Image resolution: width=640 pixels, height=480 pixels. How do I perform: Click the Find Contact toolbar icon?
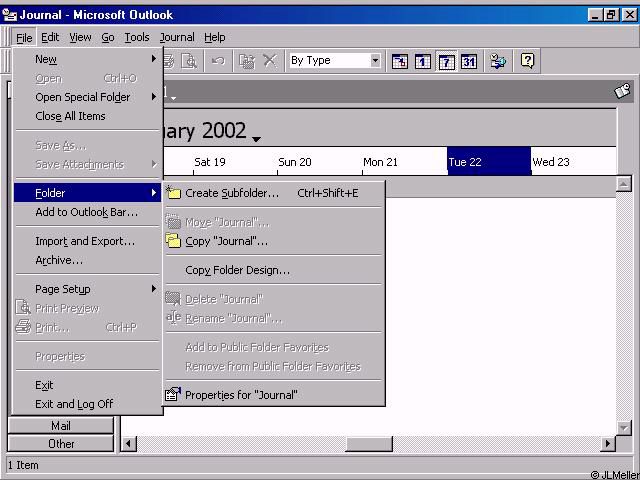[x=498, y=61]
